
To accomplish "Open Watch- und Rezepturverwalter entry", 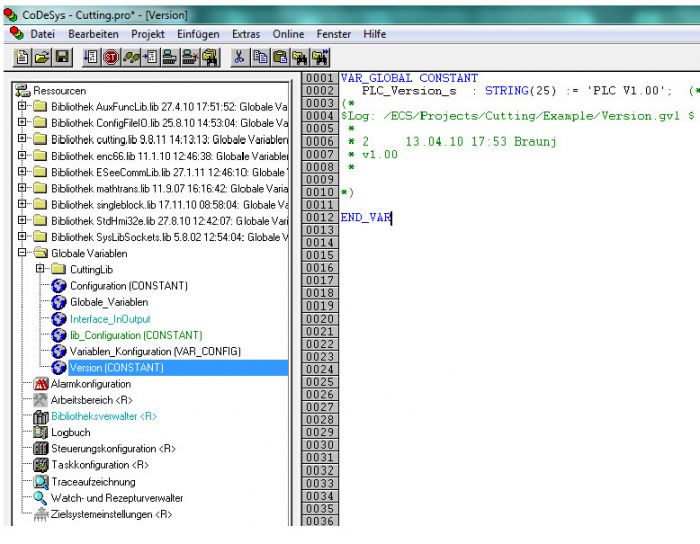I will click(x=117, y=498).
